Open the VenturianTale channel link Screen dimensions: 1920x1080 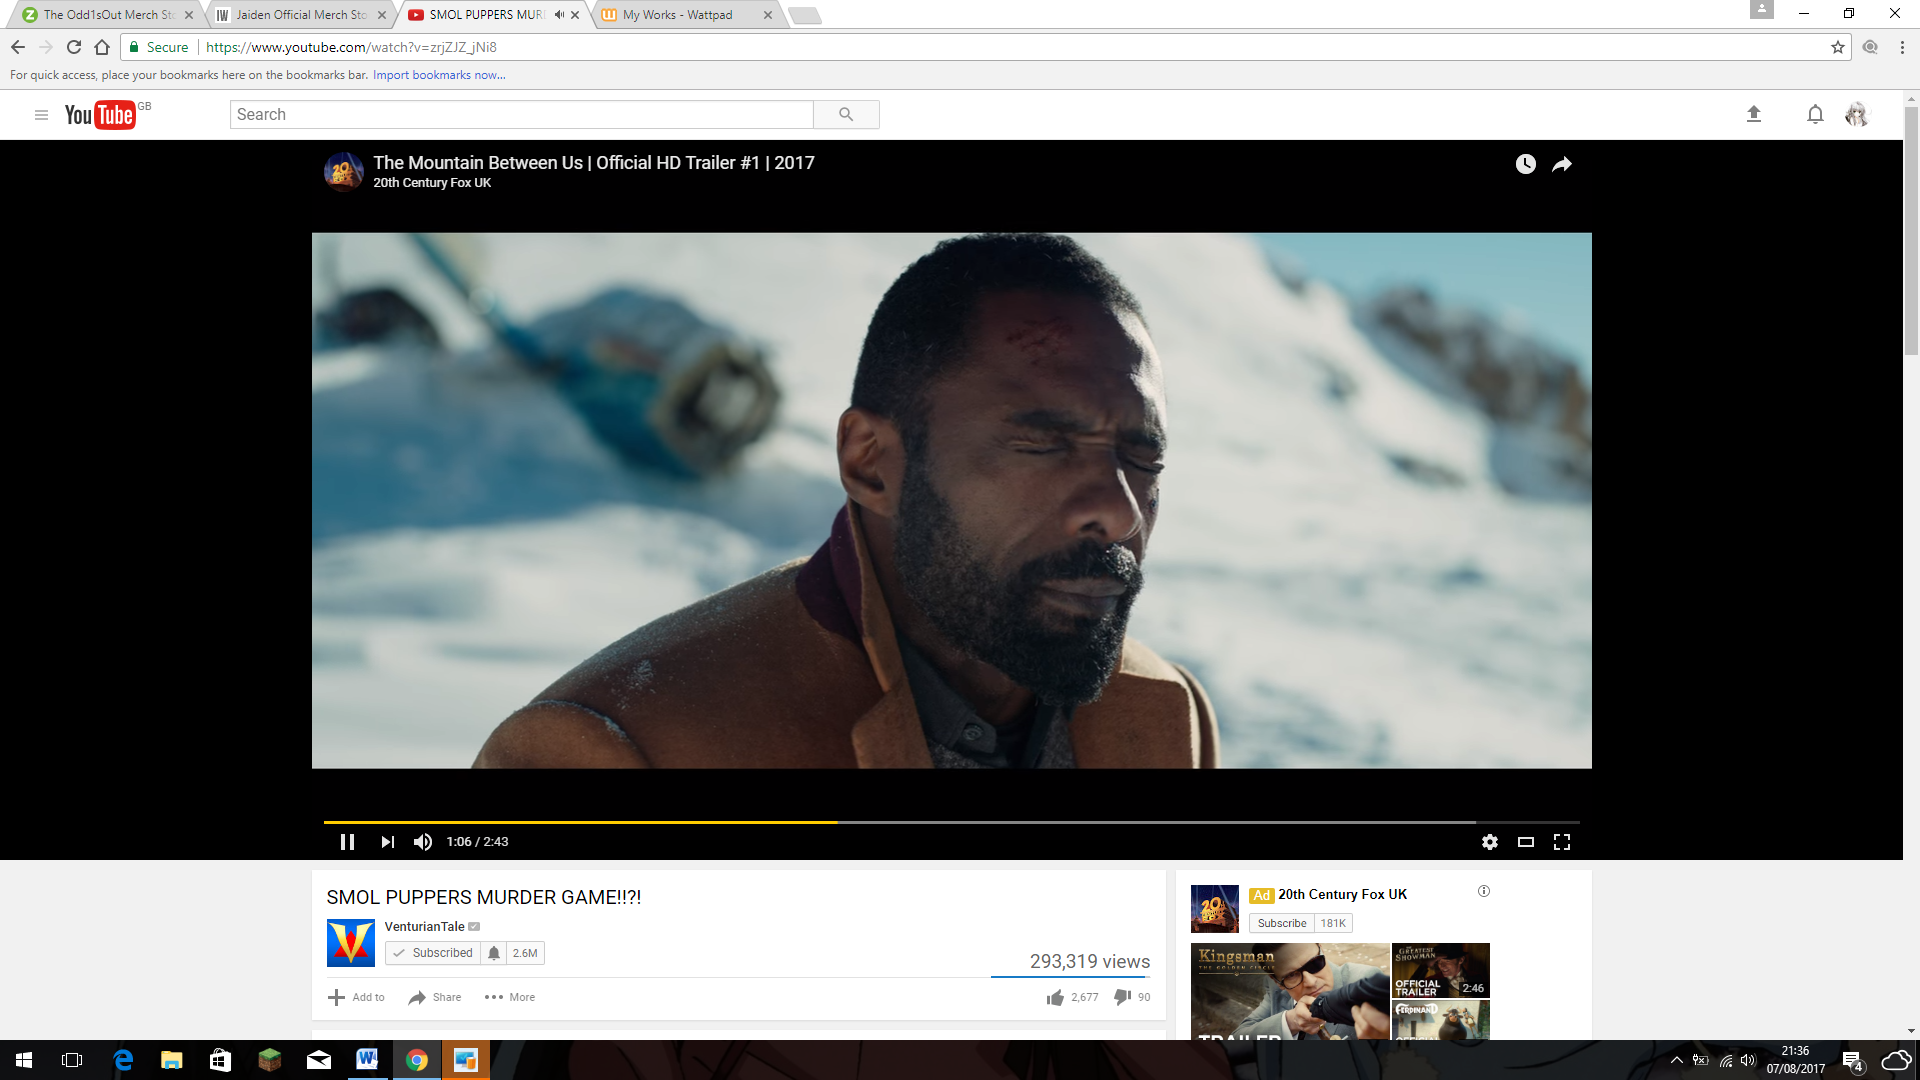coord(424,927)
